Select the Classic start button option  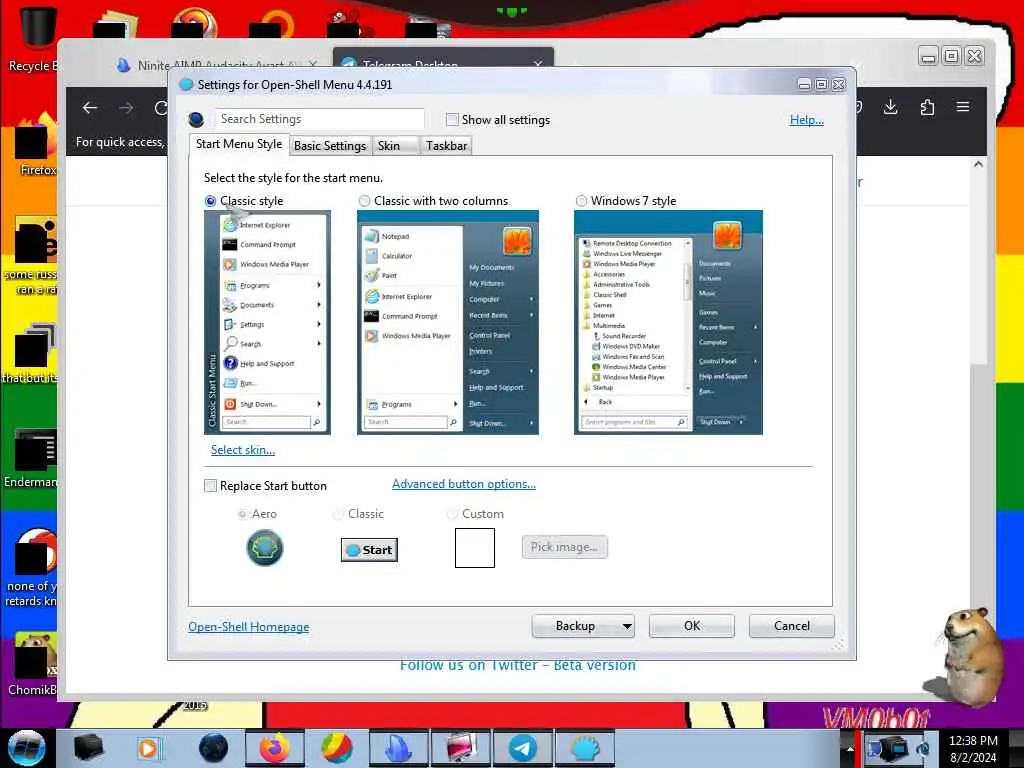338,514
